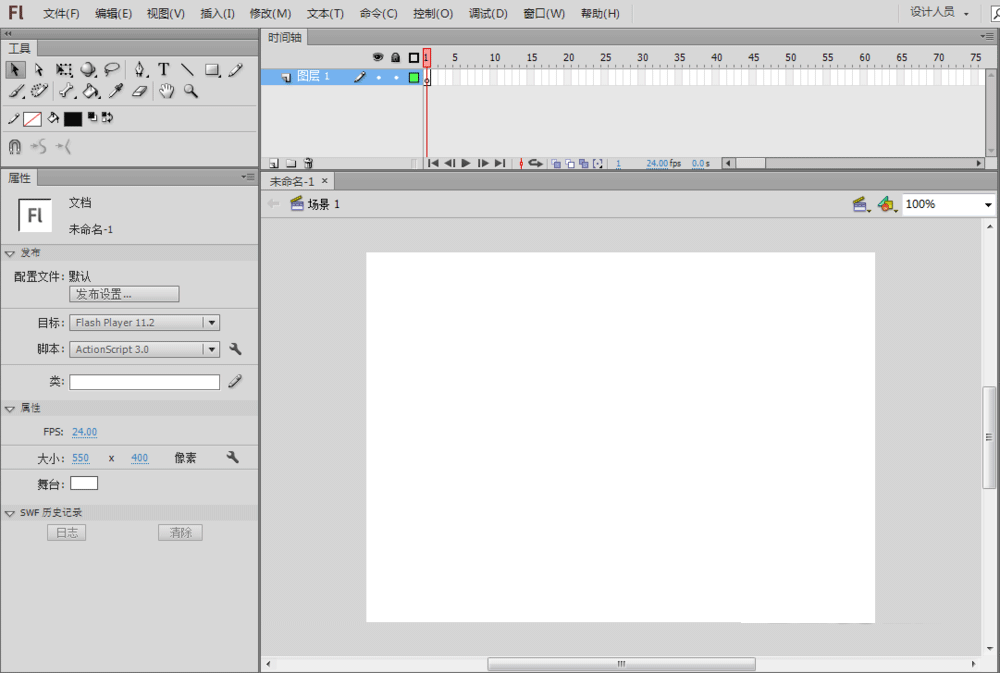Toggle the lock dot of 图层 1
The height and width of the screenshot is (673, 1000).
[x=396, y=77]
